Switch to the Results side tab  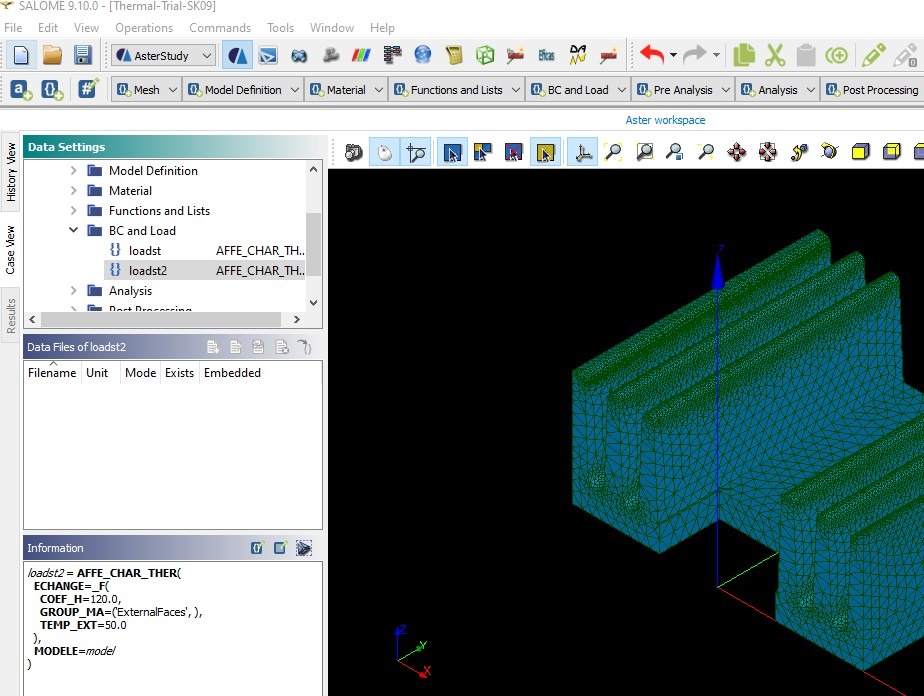tap(11, 316)
